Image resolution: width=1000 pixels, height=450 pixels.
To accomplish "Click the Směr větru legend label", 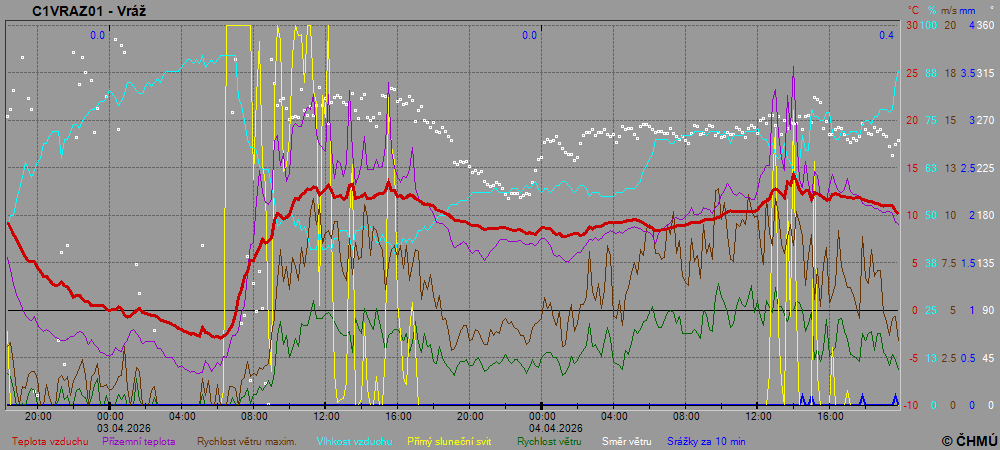I will pyautogui.click(x=625, y=440).
